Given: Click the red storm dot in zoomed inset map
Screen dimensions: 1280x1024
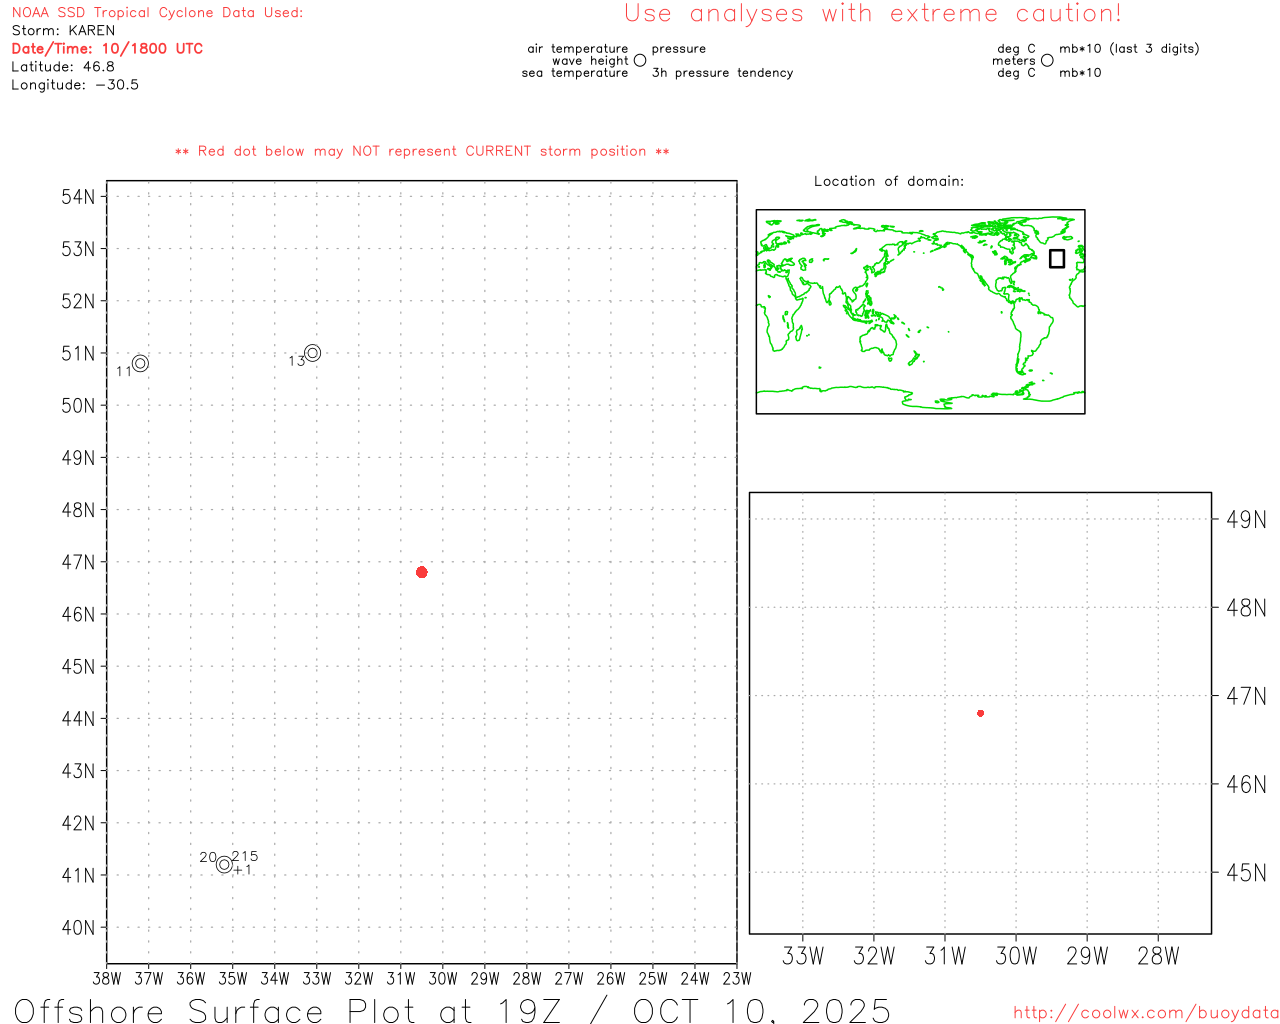Looking at the screenshot, I should tap(980, 713).
